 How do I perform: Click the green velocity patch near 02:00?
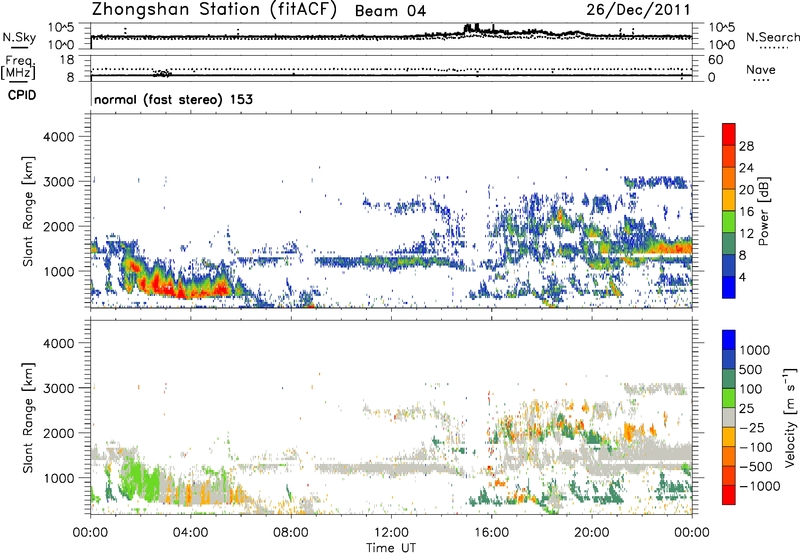(138, 479)
